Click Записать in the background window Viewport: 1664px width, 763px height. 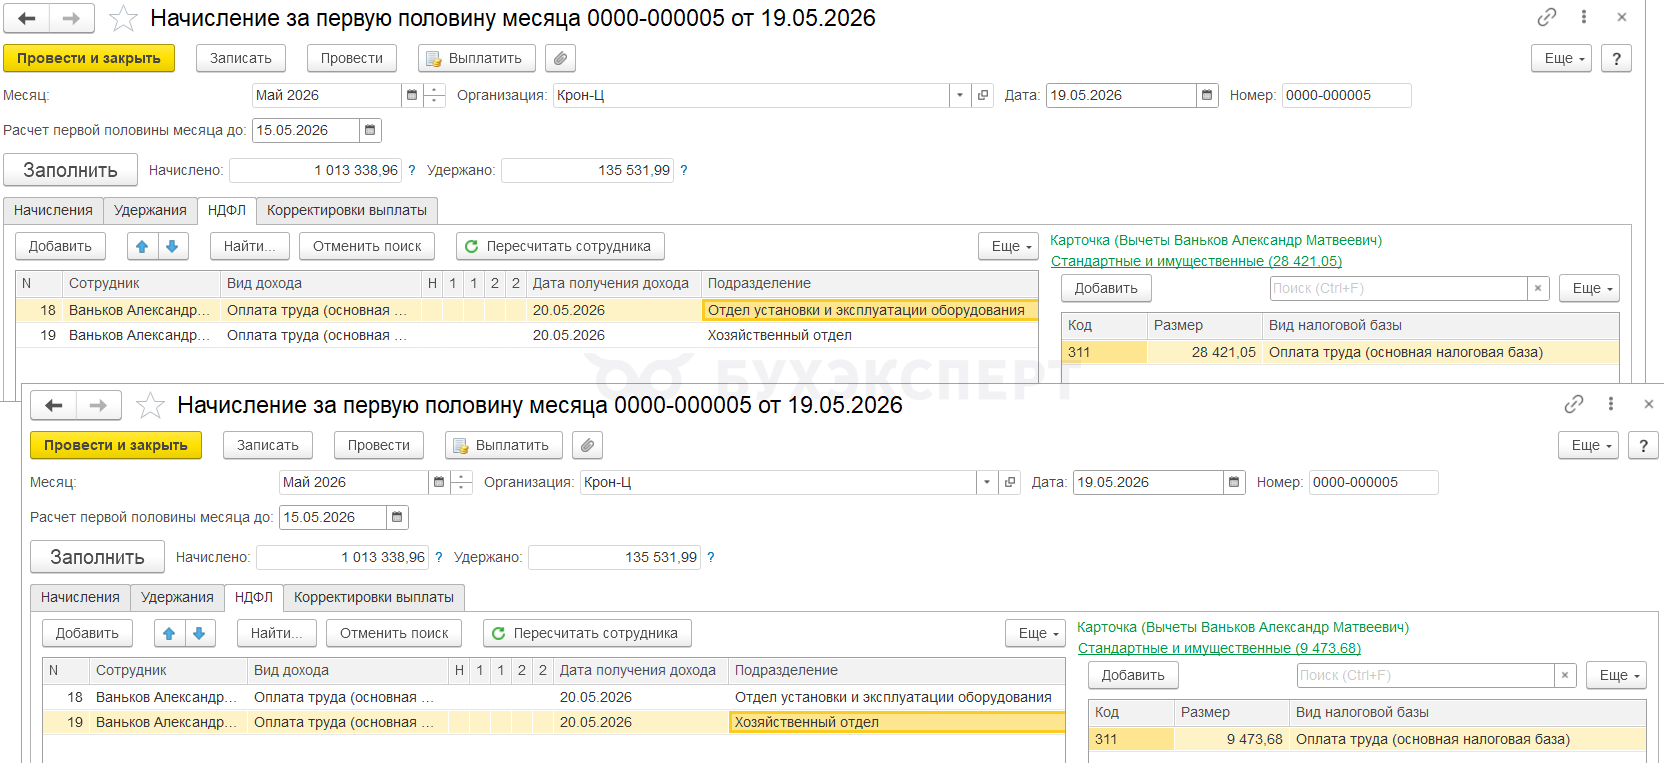click(x=241, y=58)
